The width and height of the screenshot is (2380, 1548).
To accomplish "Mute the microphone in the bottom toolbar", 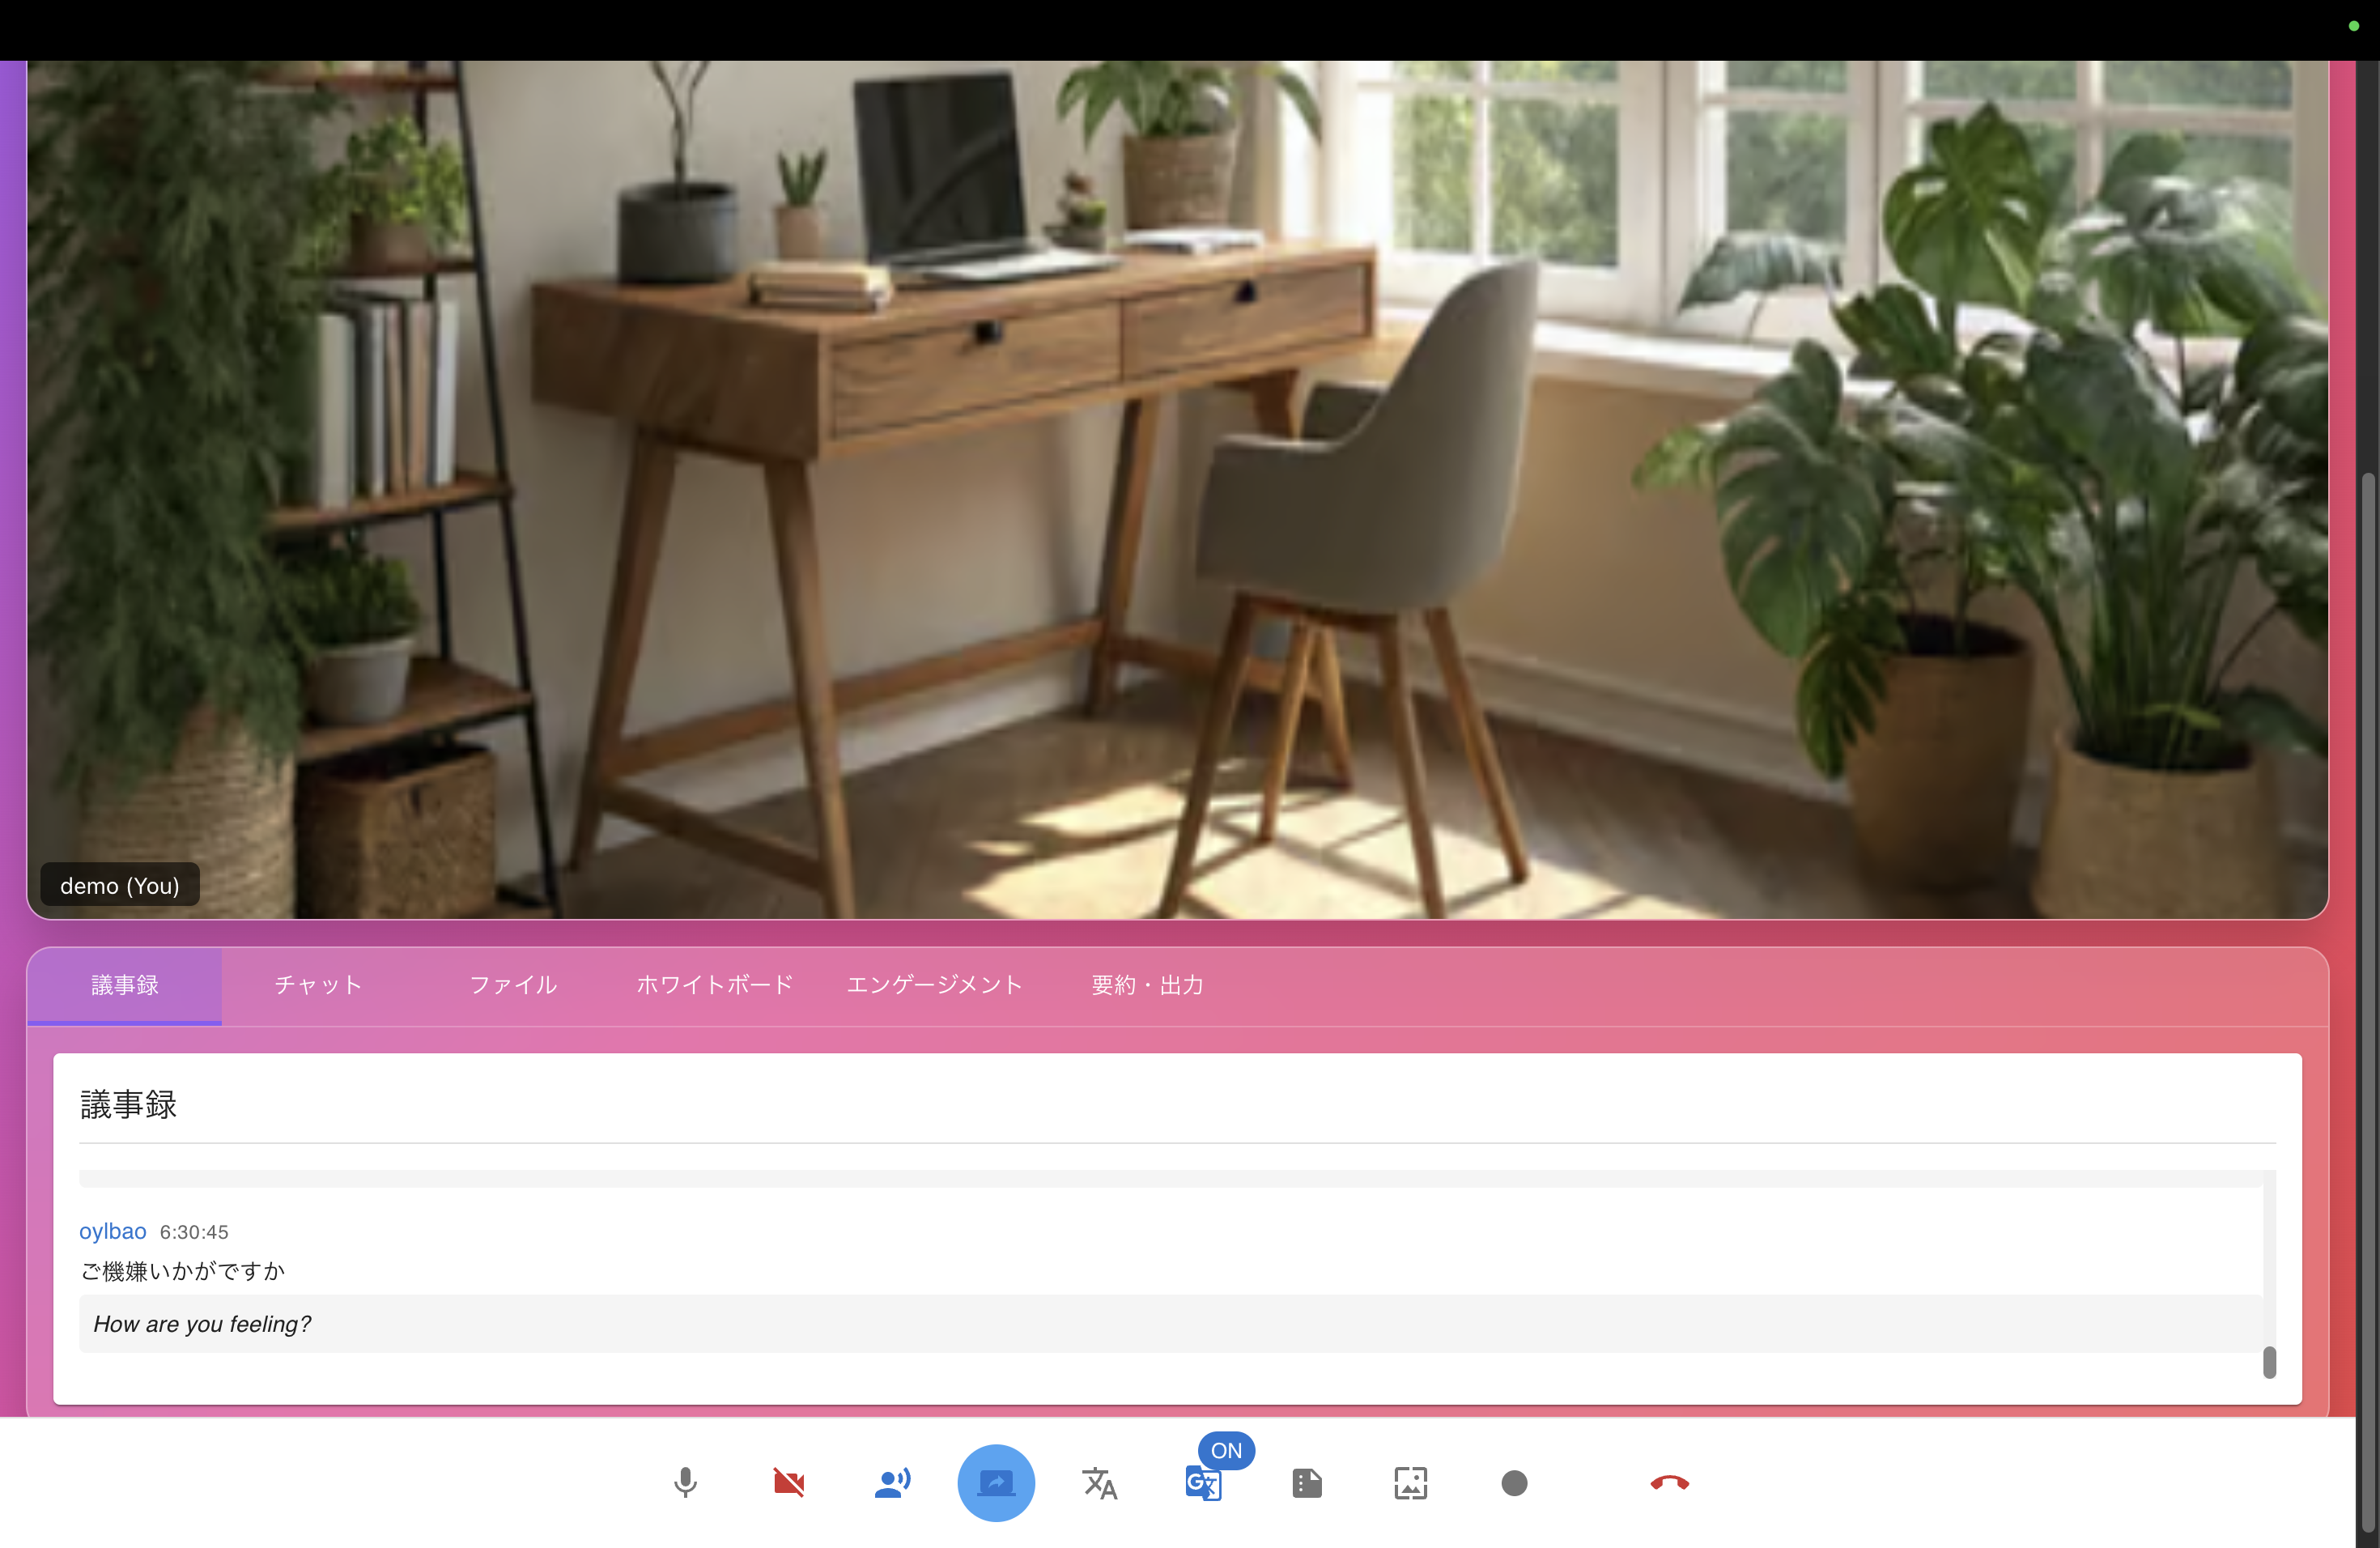I will (685, 1482).
